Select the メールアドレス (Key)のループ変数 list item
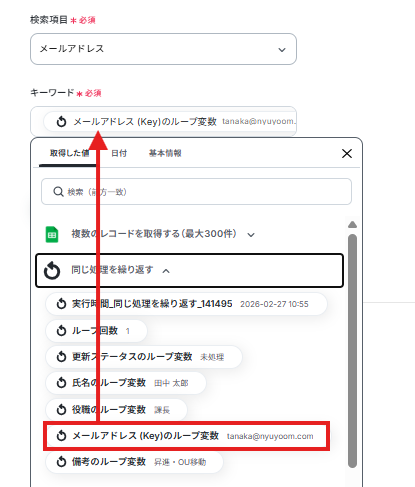Viewport: 415px width, 487px height. [x=186, y=436]
